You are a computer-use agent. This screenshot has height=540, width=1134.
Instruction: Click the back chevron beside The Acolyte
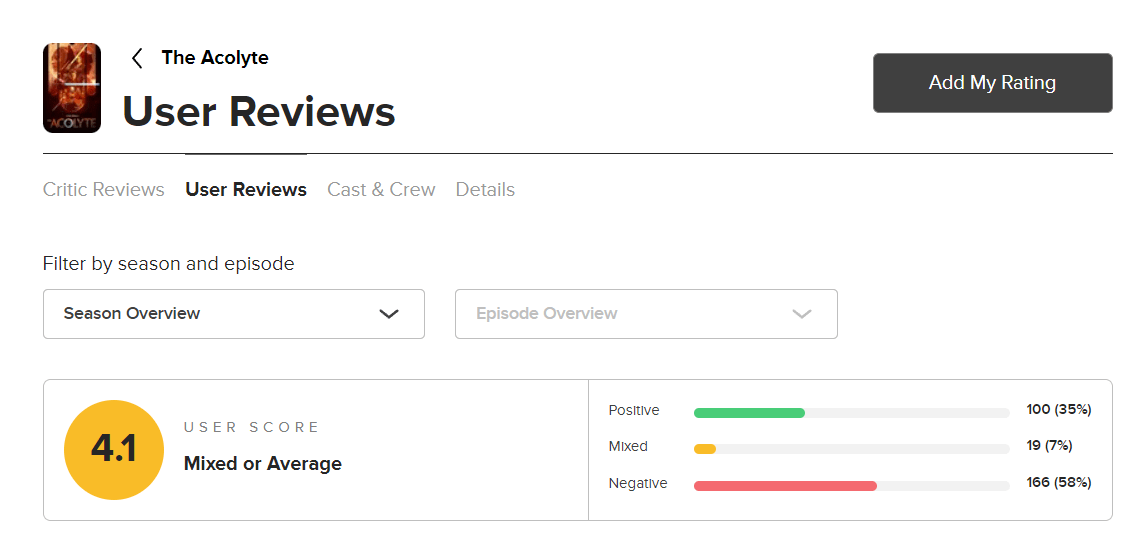[x=137, y=58]
